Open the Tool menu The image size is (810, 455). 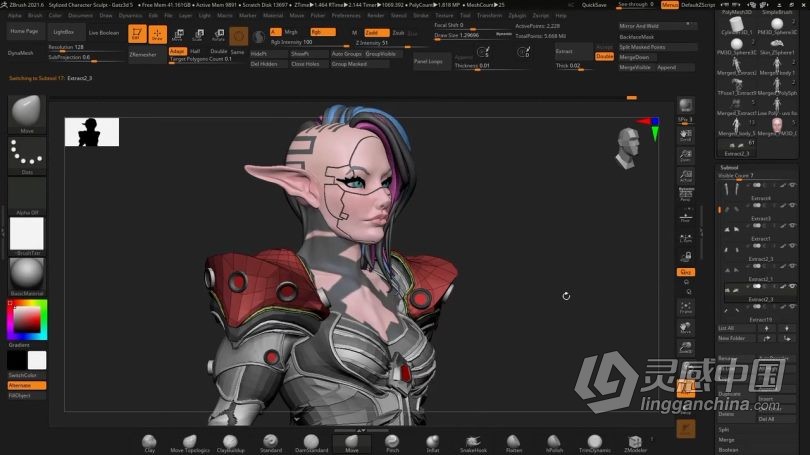(x=465, y=15)
